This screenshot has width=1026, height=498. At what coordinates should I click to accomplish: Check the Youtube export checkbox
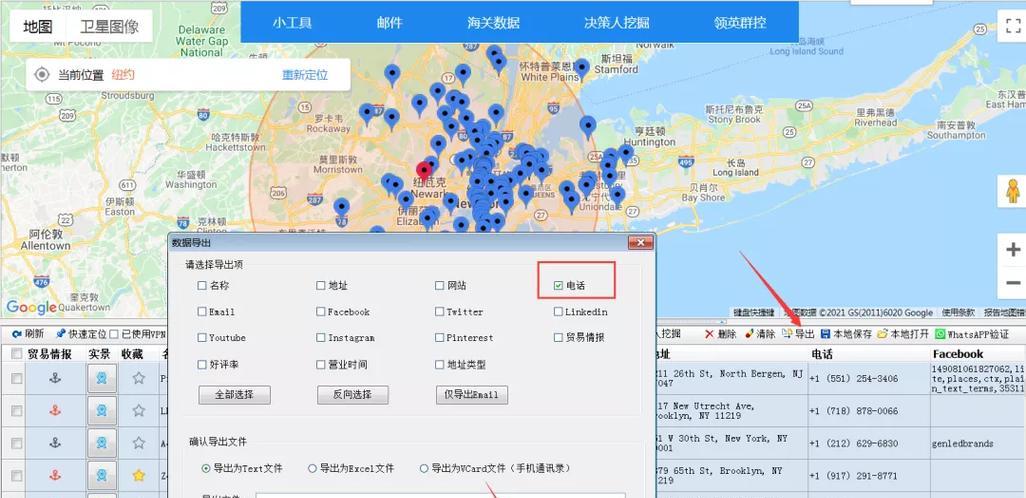202,338
